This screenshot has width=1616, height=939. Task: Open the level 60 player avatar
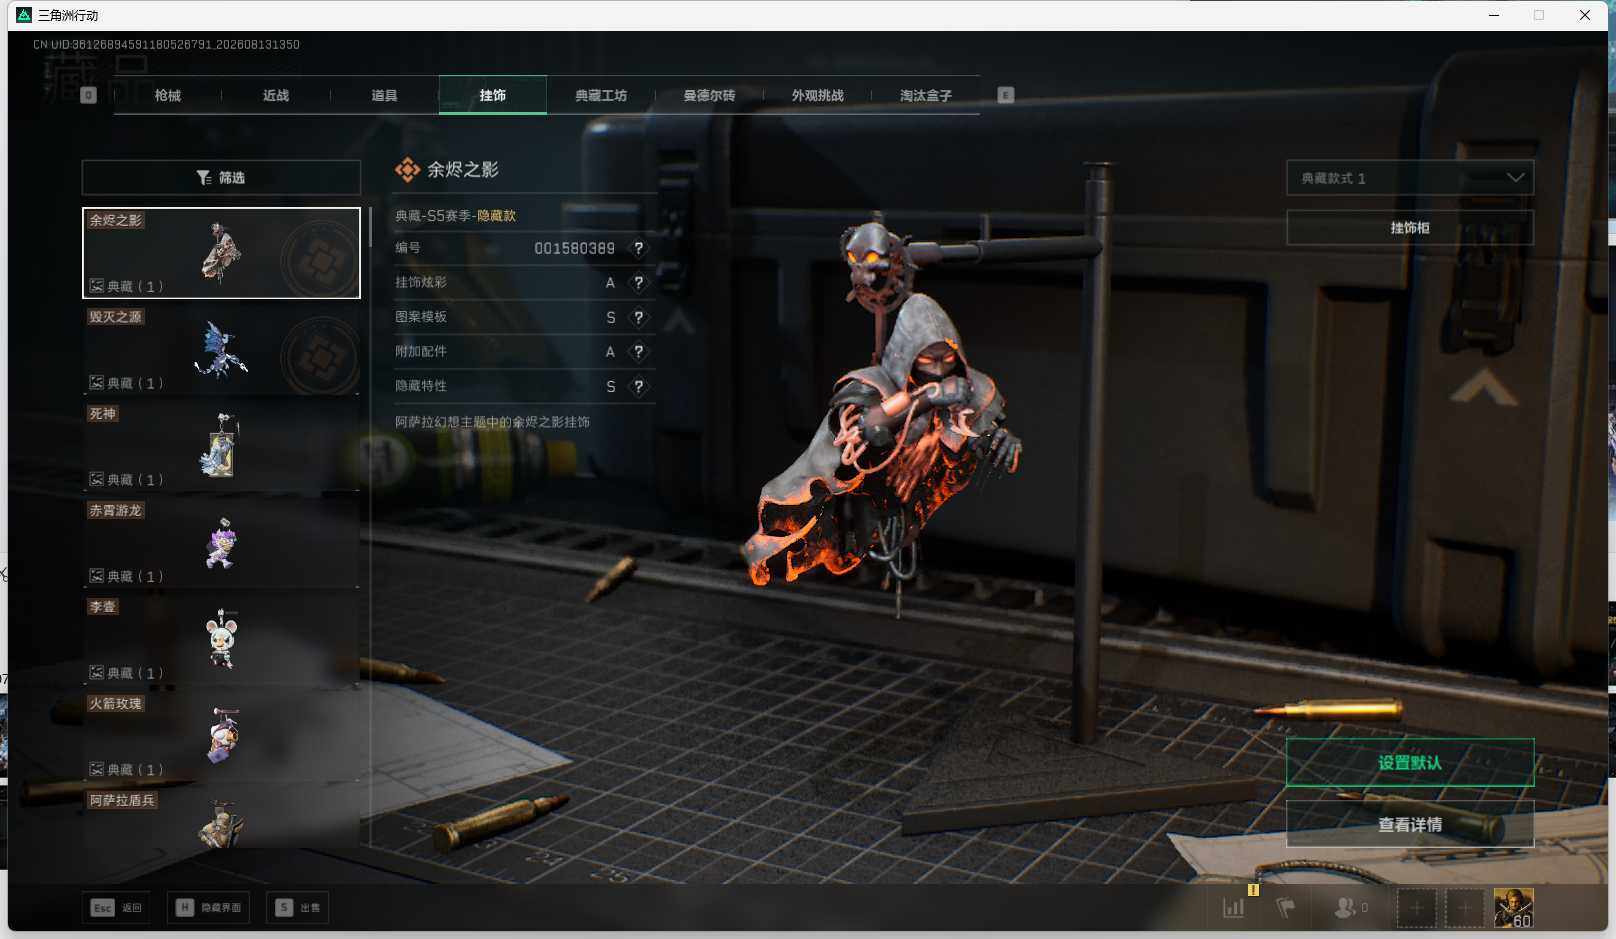point(1513,908)
